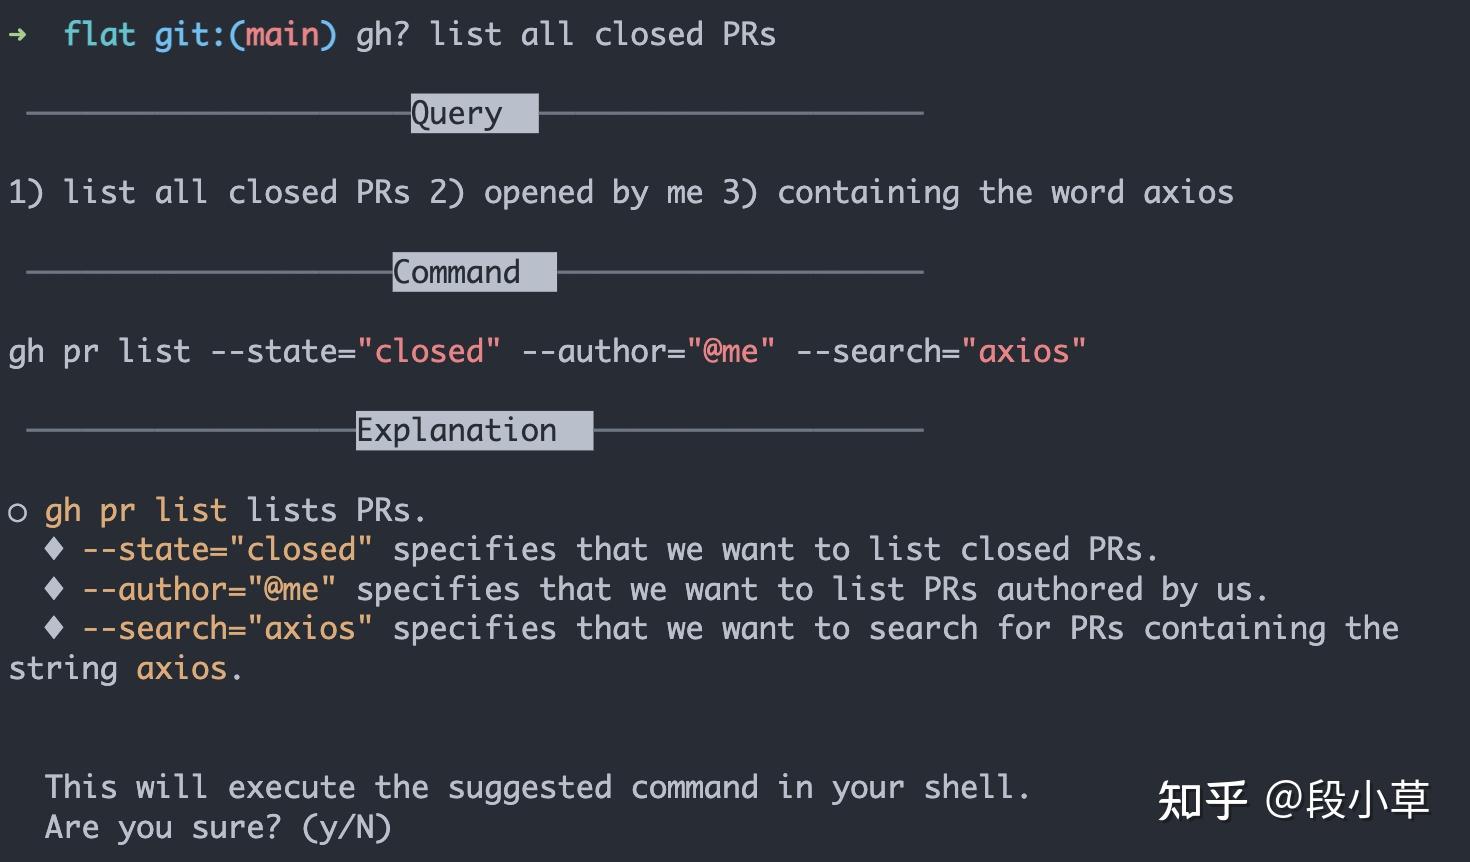This screenshot has height=862, width=1470.
Task: Click the "closed" value in the command
Action: click(428, 351)
